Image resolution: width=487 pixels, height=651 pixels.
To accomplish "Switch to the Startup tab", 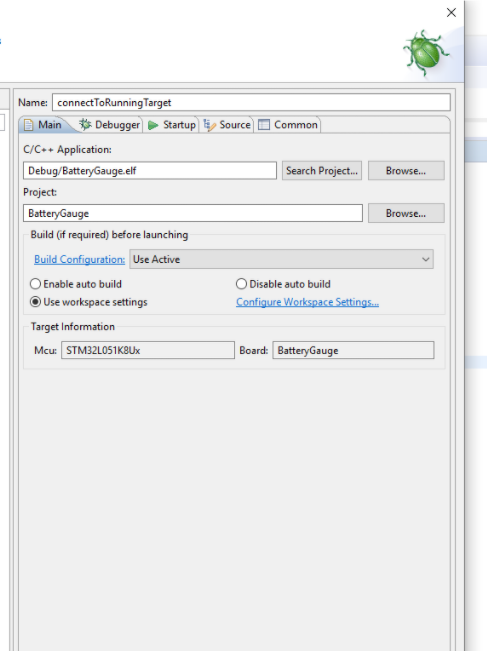I will point(171,125).
